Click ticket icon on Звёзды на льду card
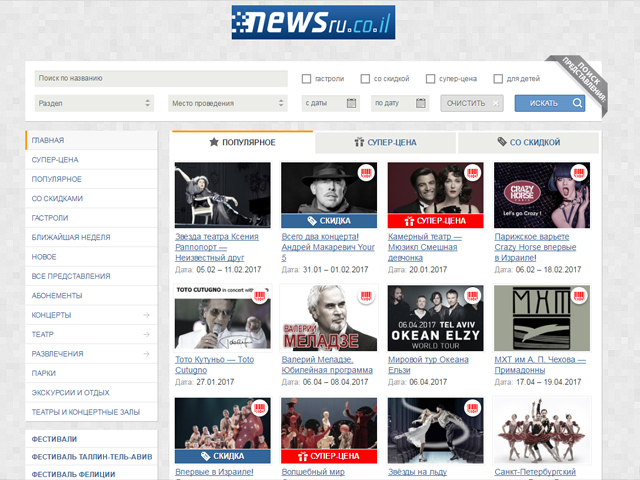This screenshot has height=480, width=640. [x=472, y=408]
